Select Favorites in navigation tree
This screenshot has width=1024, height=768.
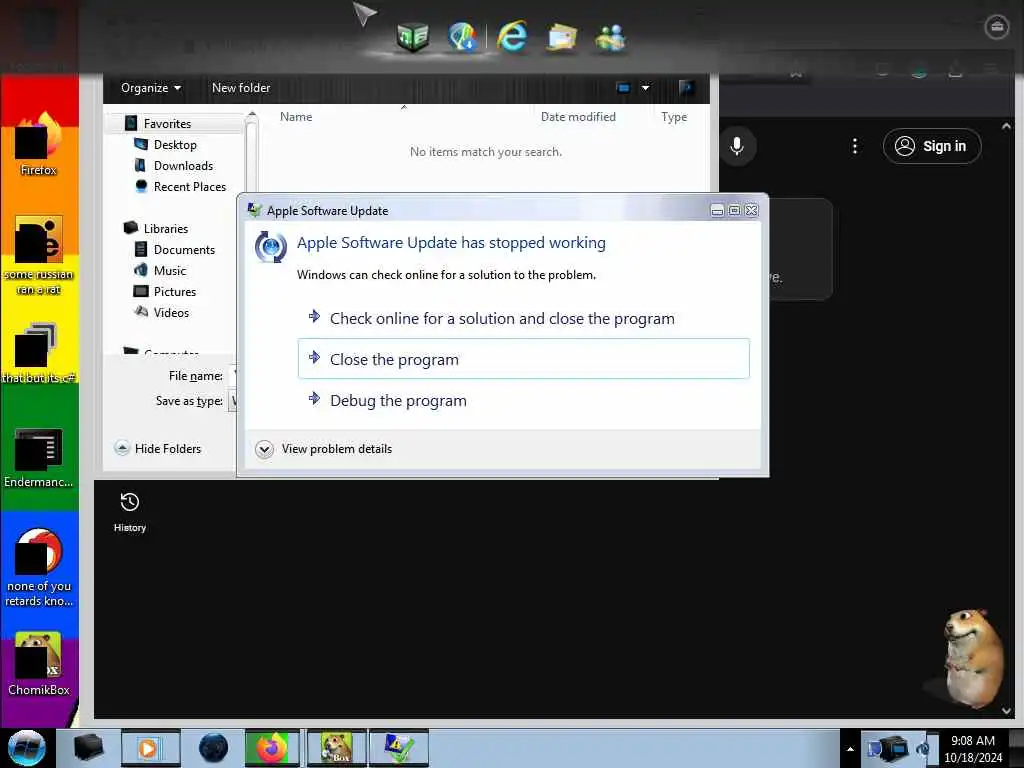point(167,123)
